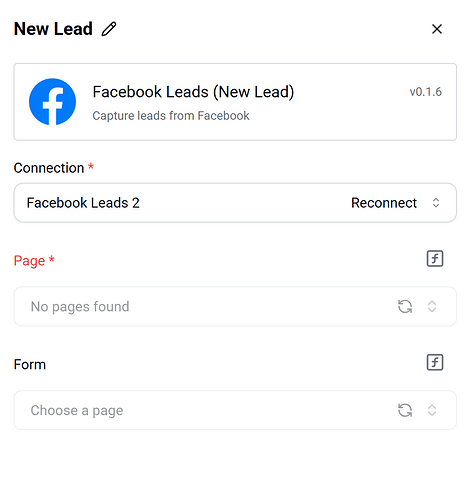Close the New Lead panel
Image resolution: width=466 pixels, height=500 pixels.
[437, 29]
